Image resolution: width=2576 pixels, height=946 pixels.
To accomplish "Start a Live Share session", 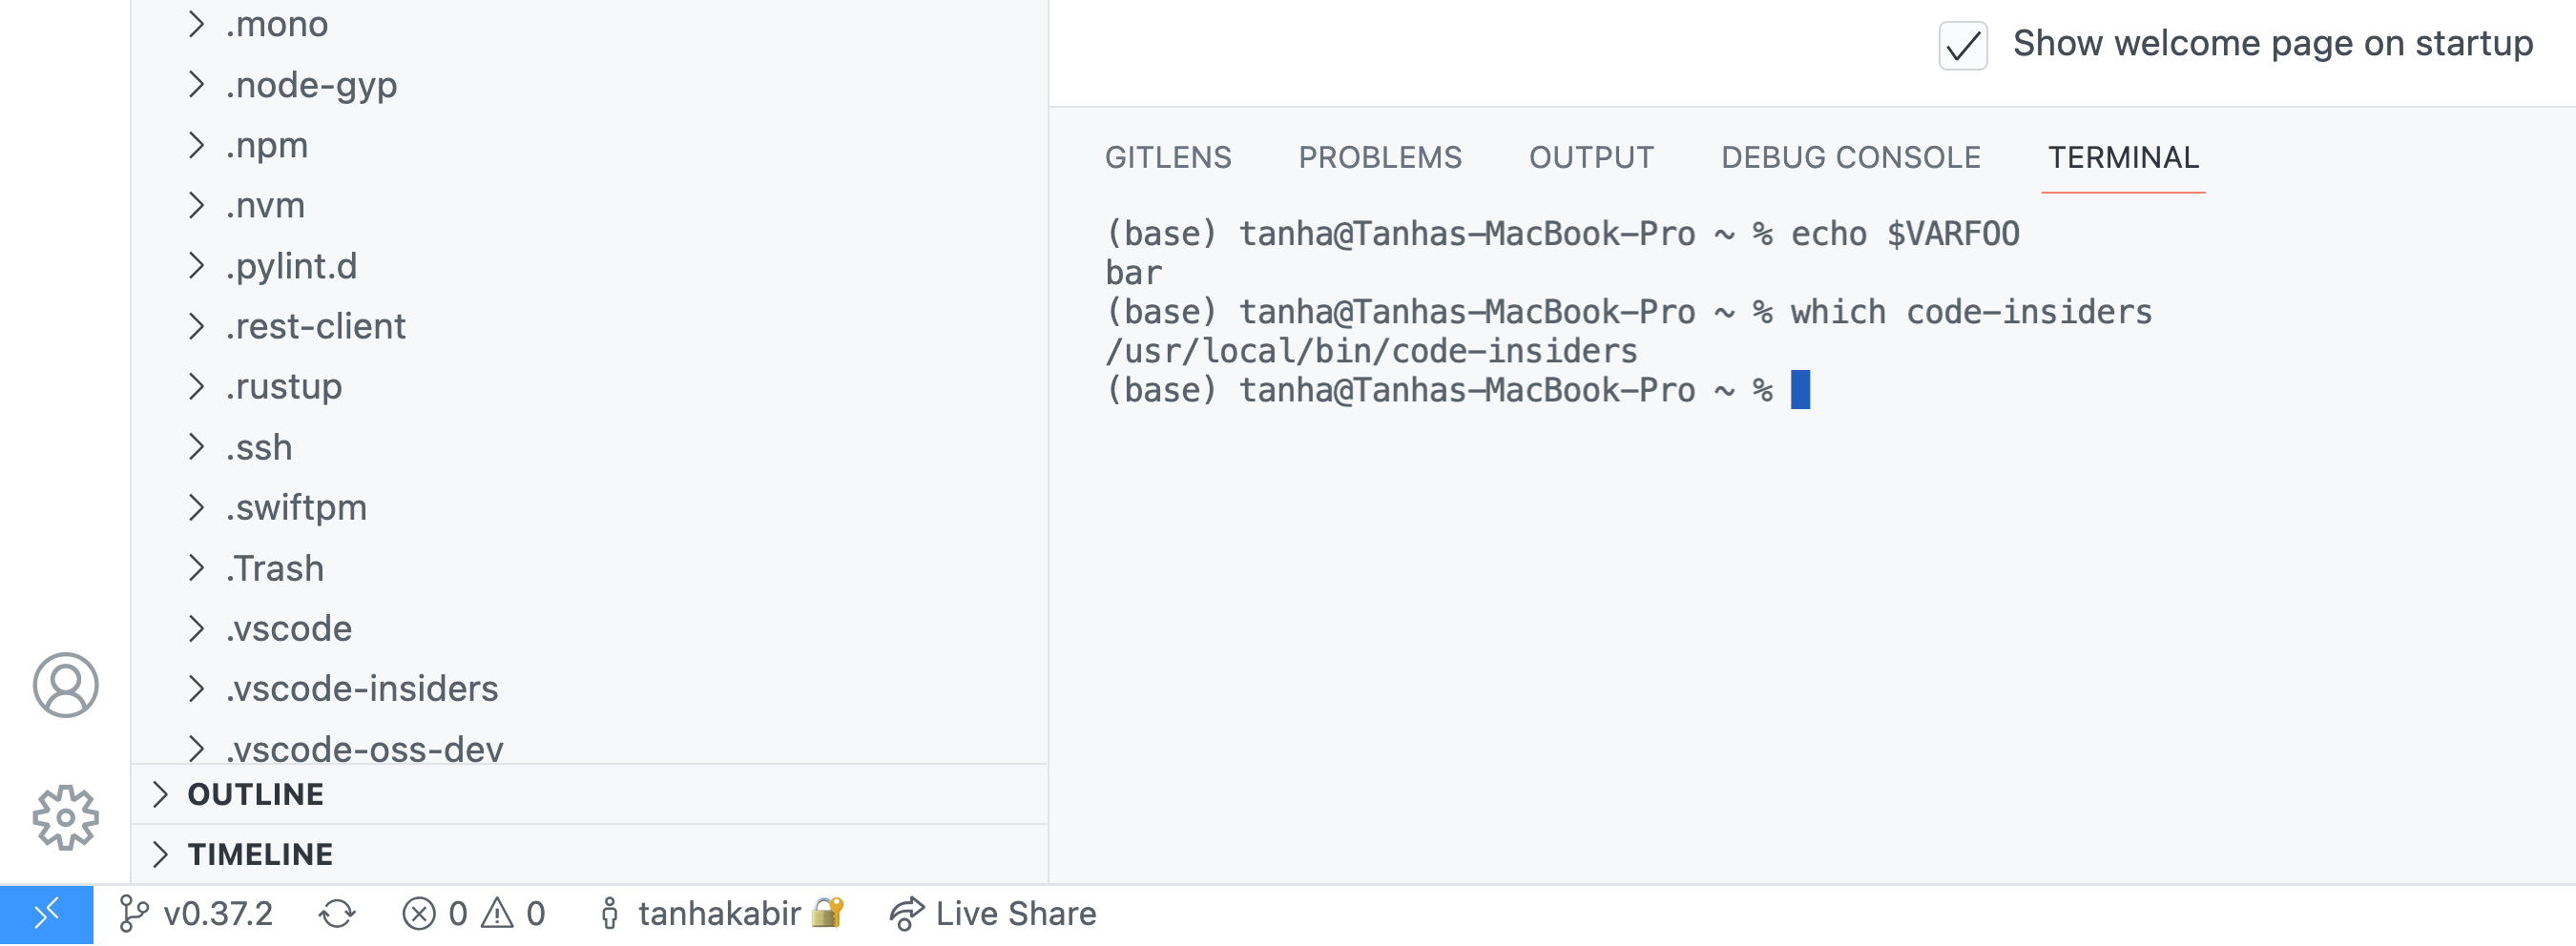I will click(991, 913).
